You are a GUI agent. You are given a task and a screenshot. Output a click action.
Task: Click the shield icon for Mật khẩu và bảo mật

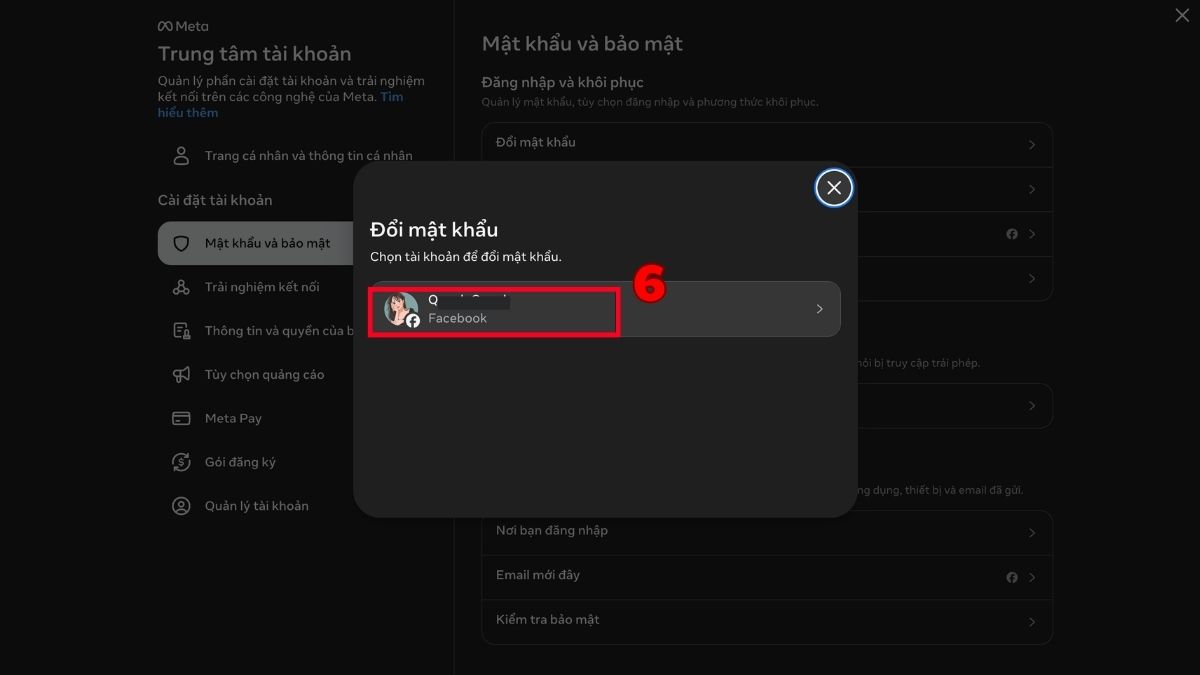pos(181,243)
